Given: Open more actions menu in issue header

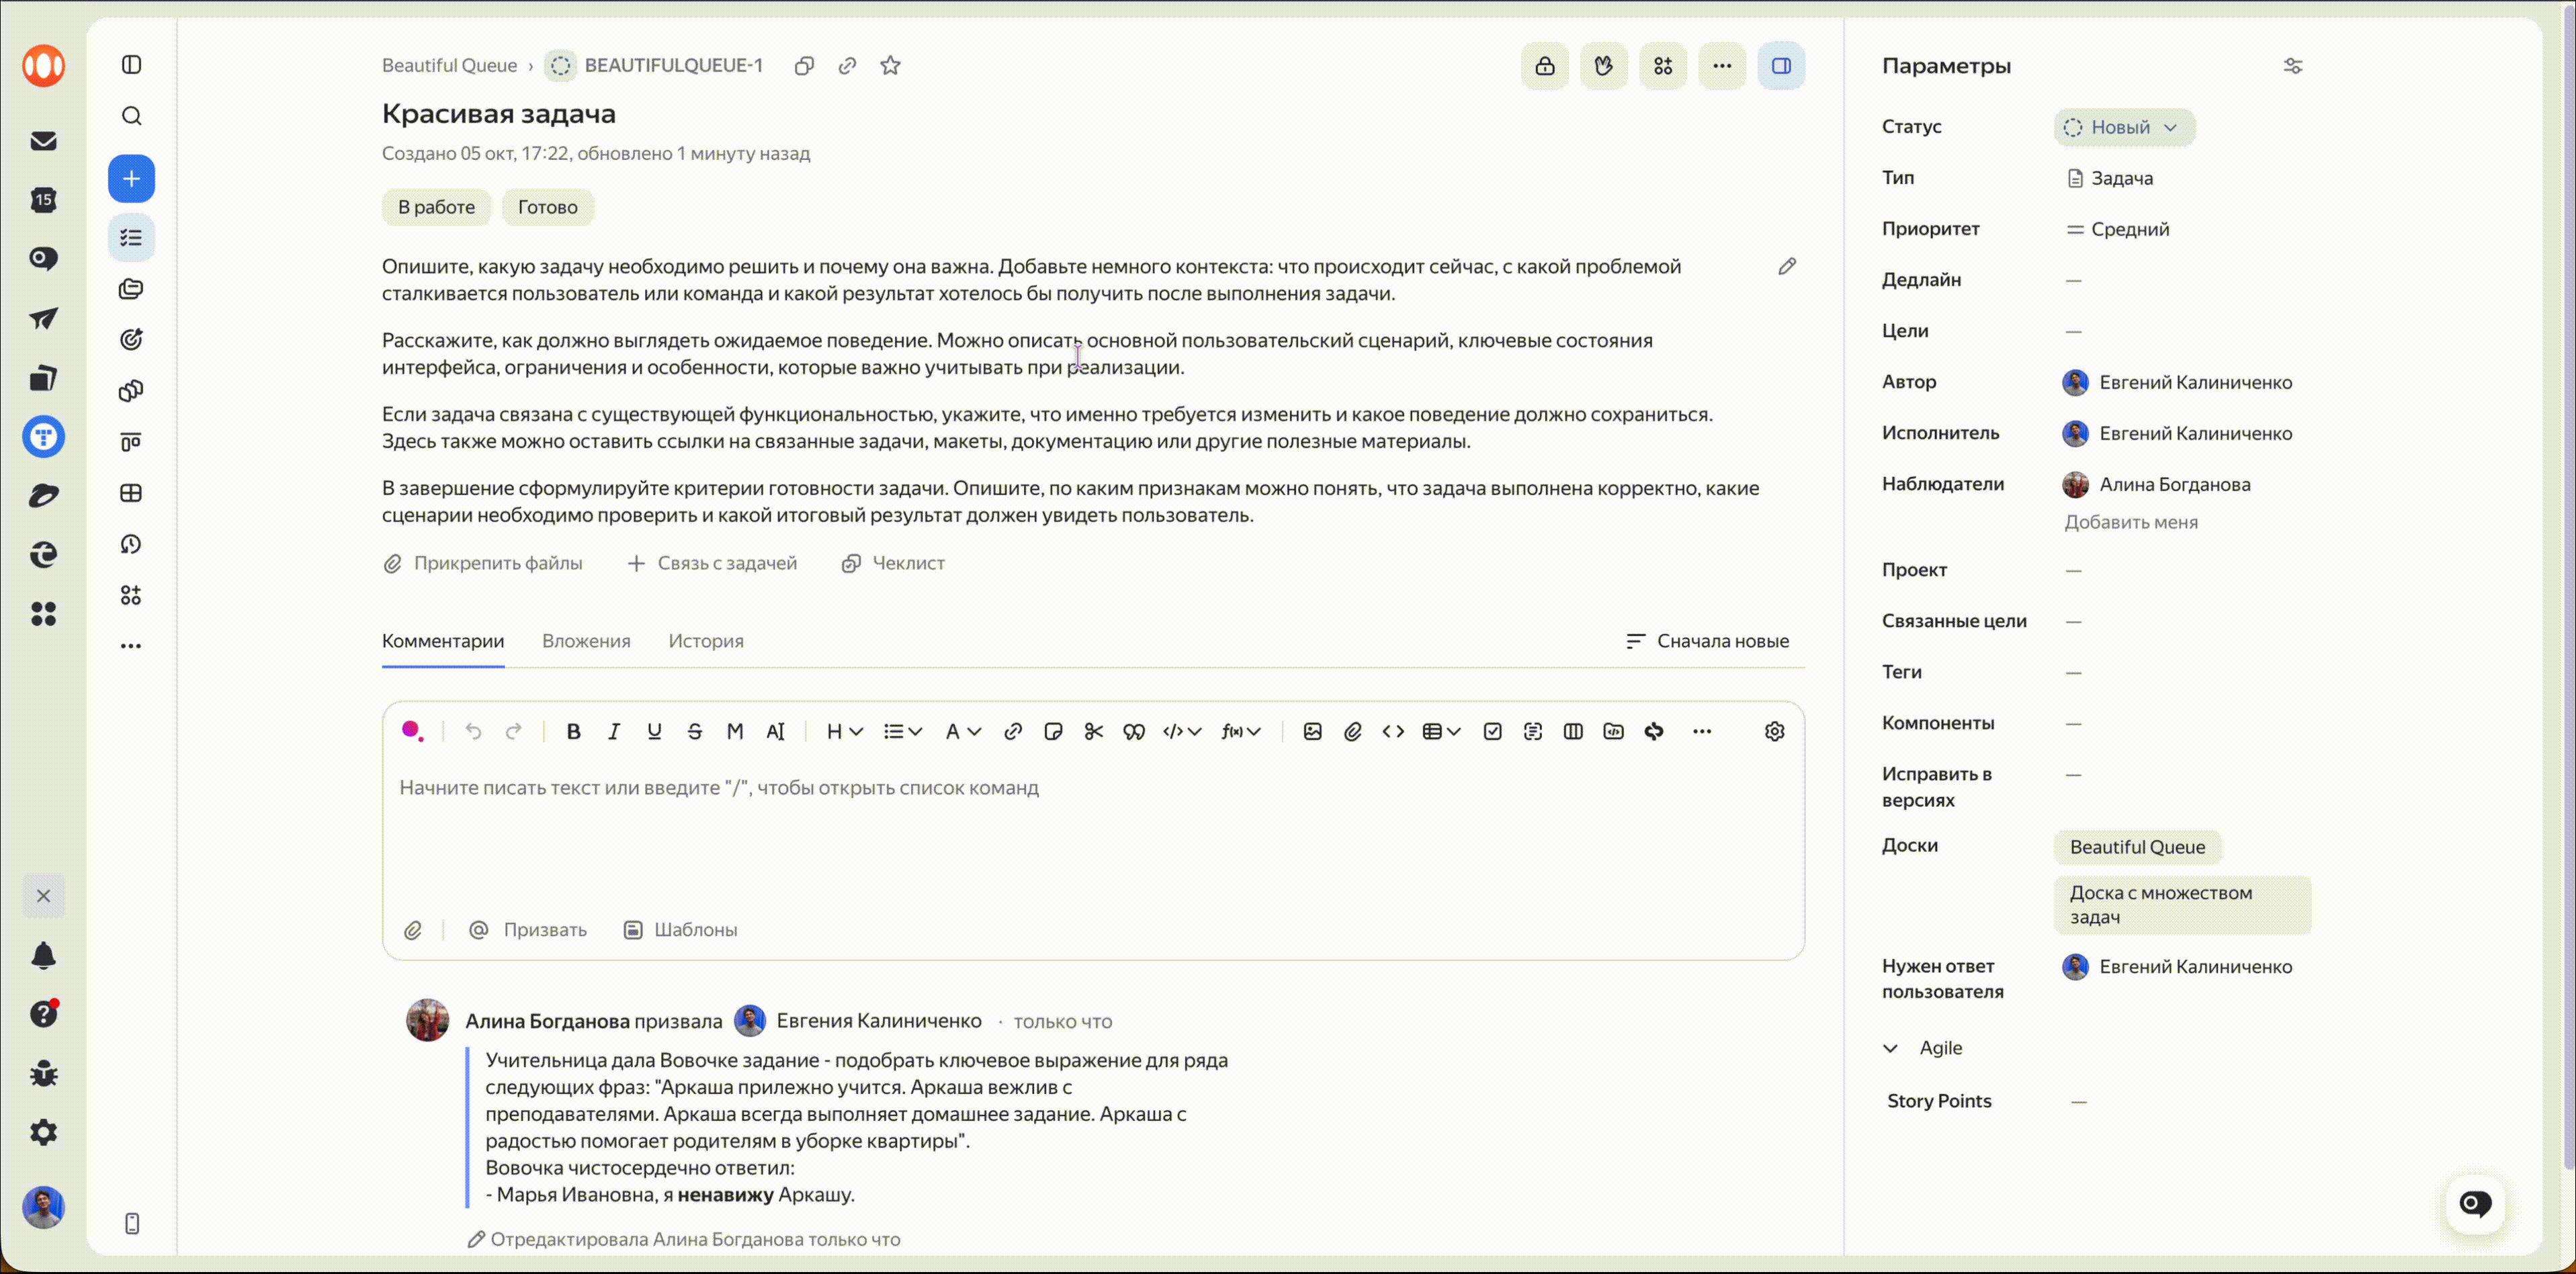Looking at the screenshot, I should tap(1722, 66).
